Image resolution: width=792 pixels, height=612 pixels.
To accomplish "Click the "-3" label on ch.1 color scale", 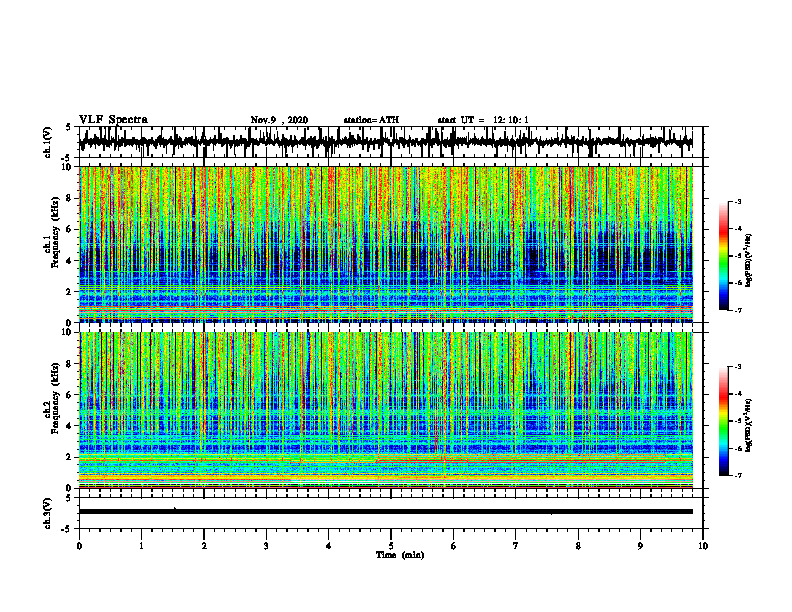I will [738, 202].
